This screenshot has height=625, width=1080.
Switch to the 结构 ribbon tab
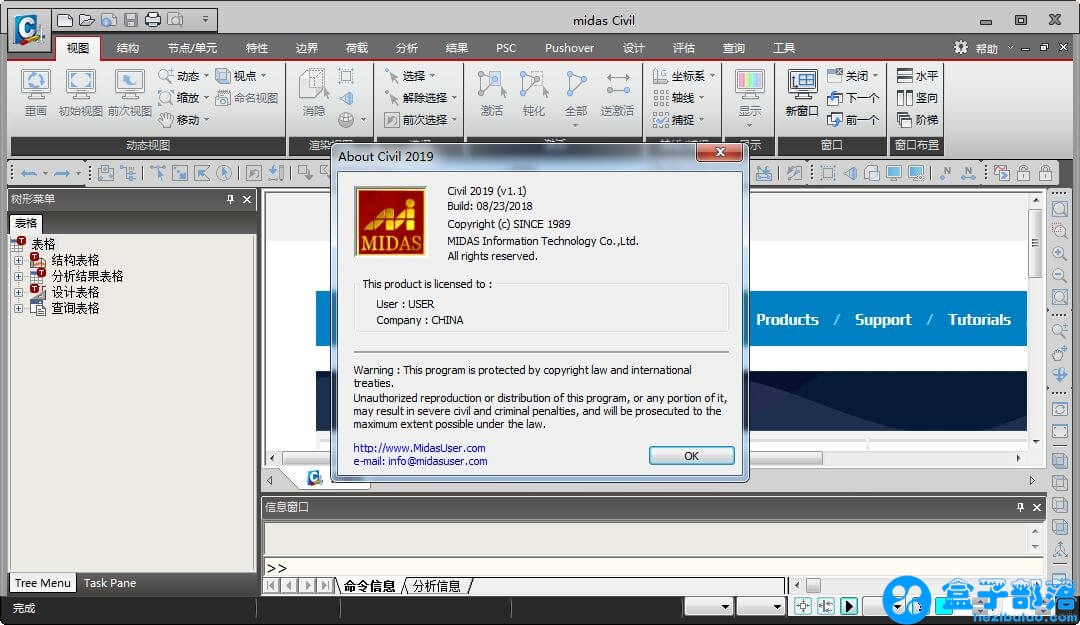click(x=127, y=48)
